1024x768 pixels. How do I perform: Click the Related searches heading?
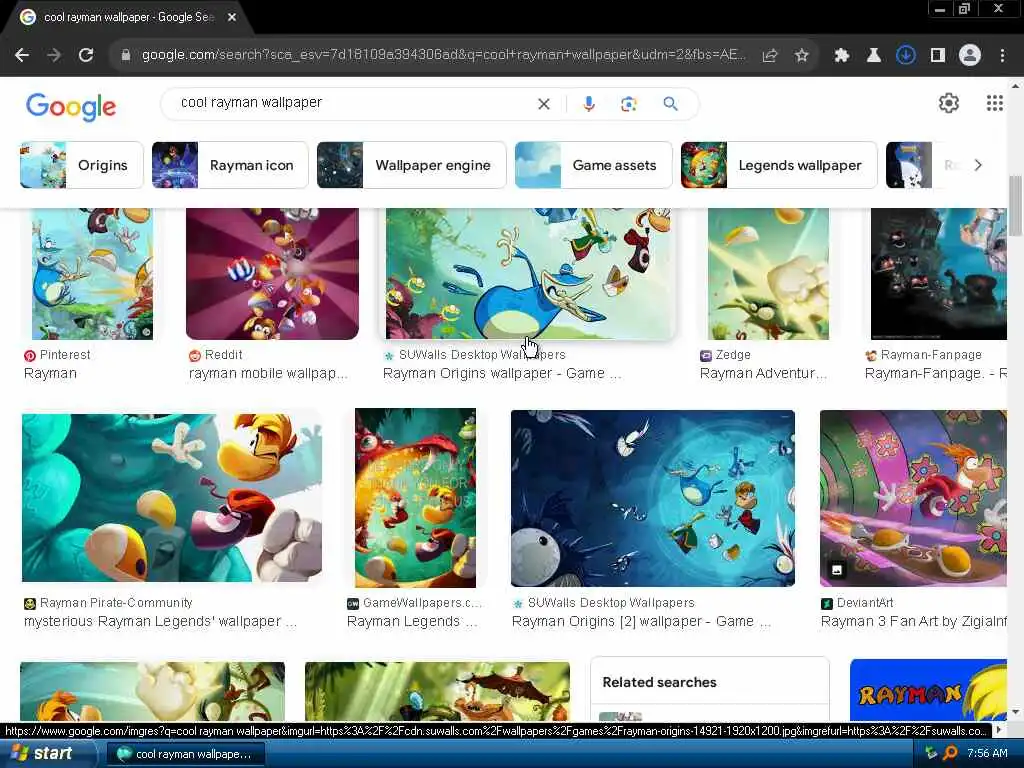pyautogui.click(x=660, y=682)
